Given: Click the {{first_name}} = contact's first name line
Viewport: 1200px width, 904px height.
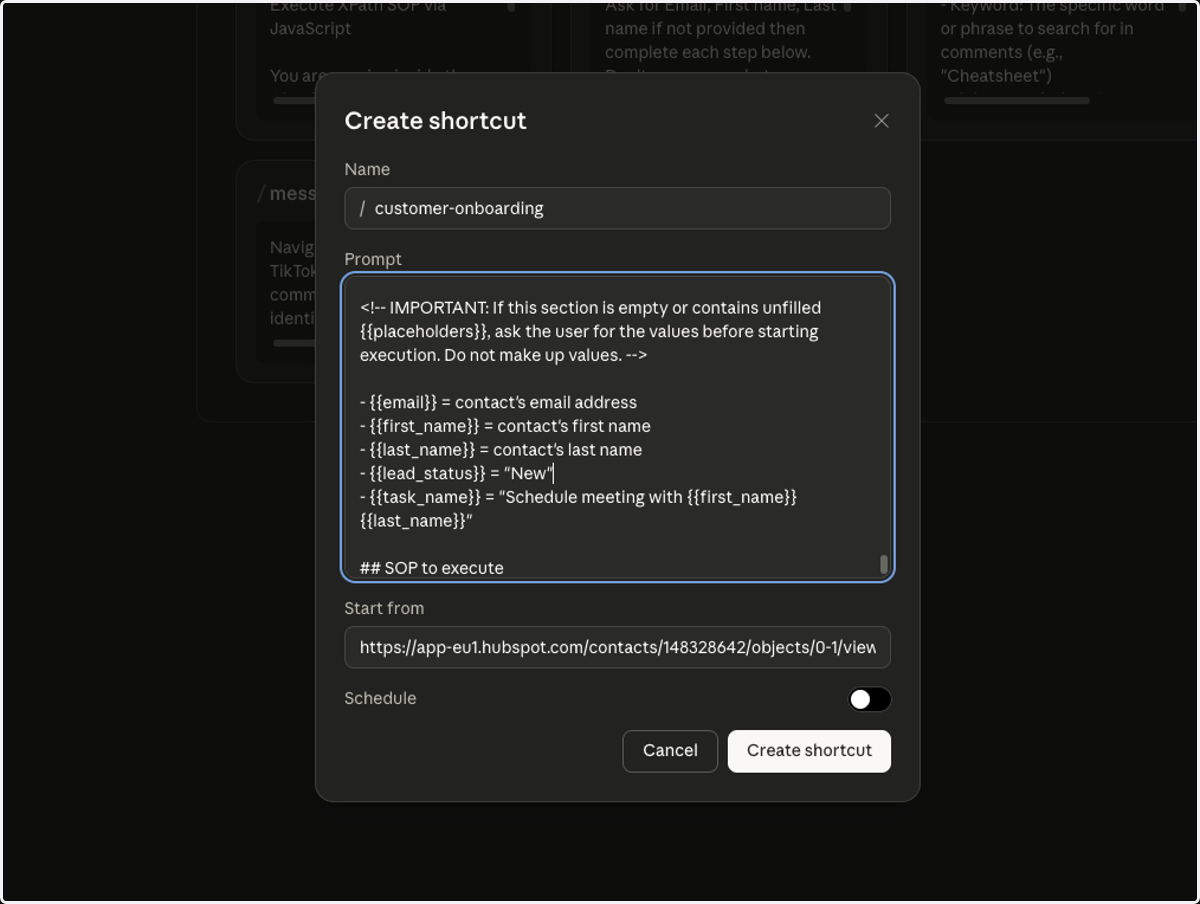Looking at the screenshot, I should 505,426.
